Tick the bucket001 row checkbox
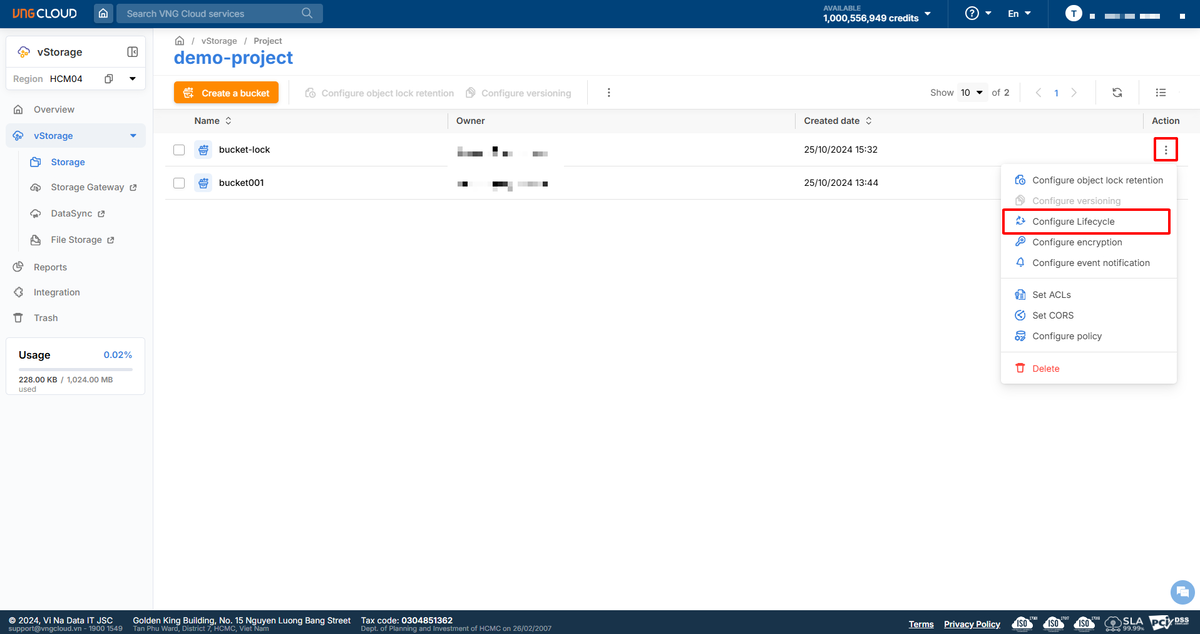The image size is (1200, 634). (x=179, y=183)
